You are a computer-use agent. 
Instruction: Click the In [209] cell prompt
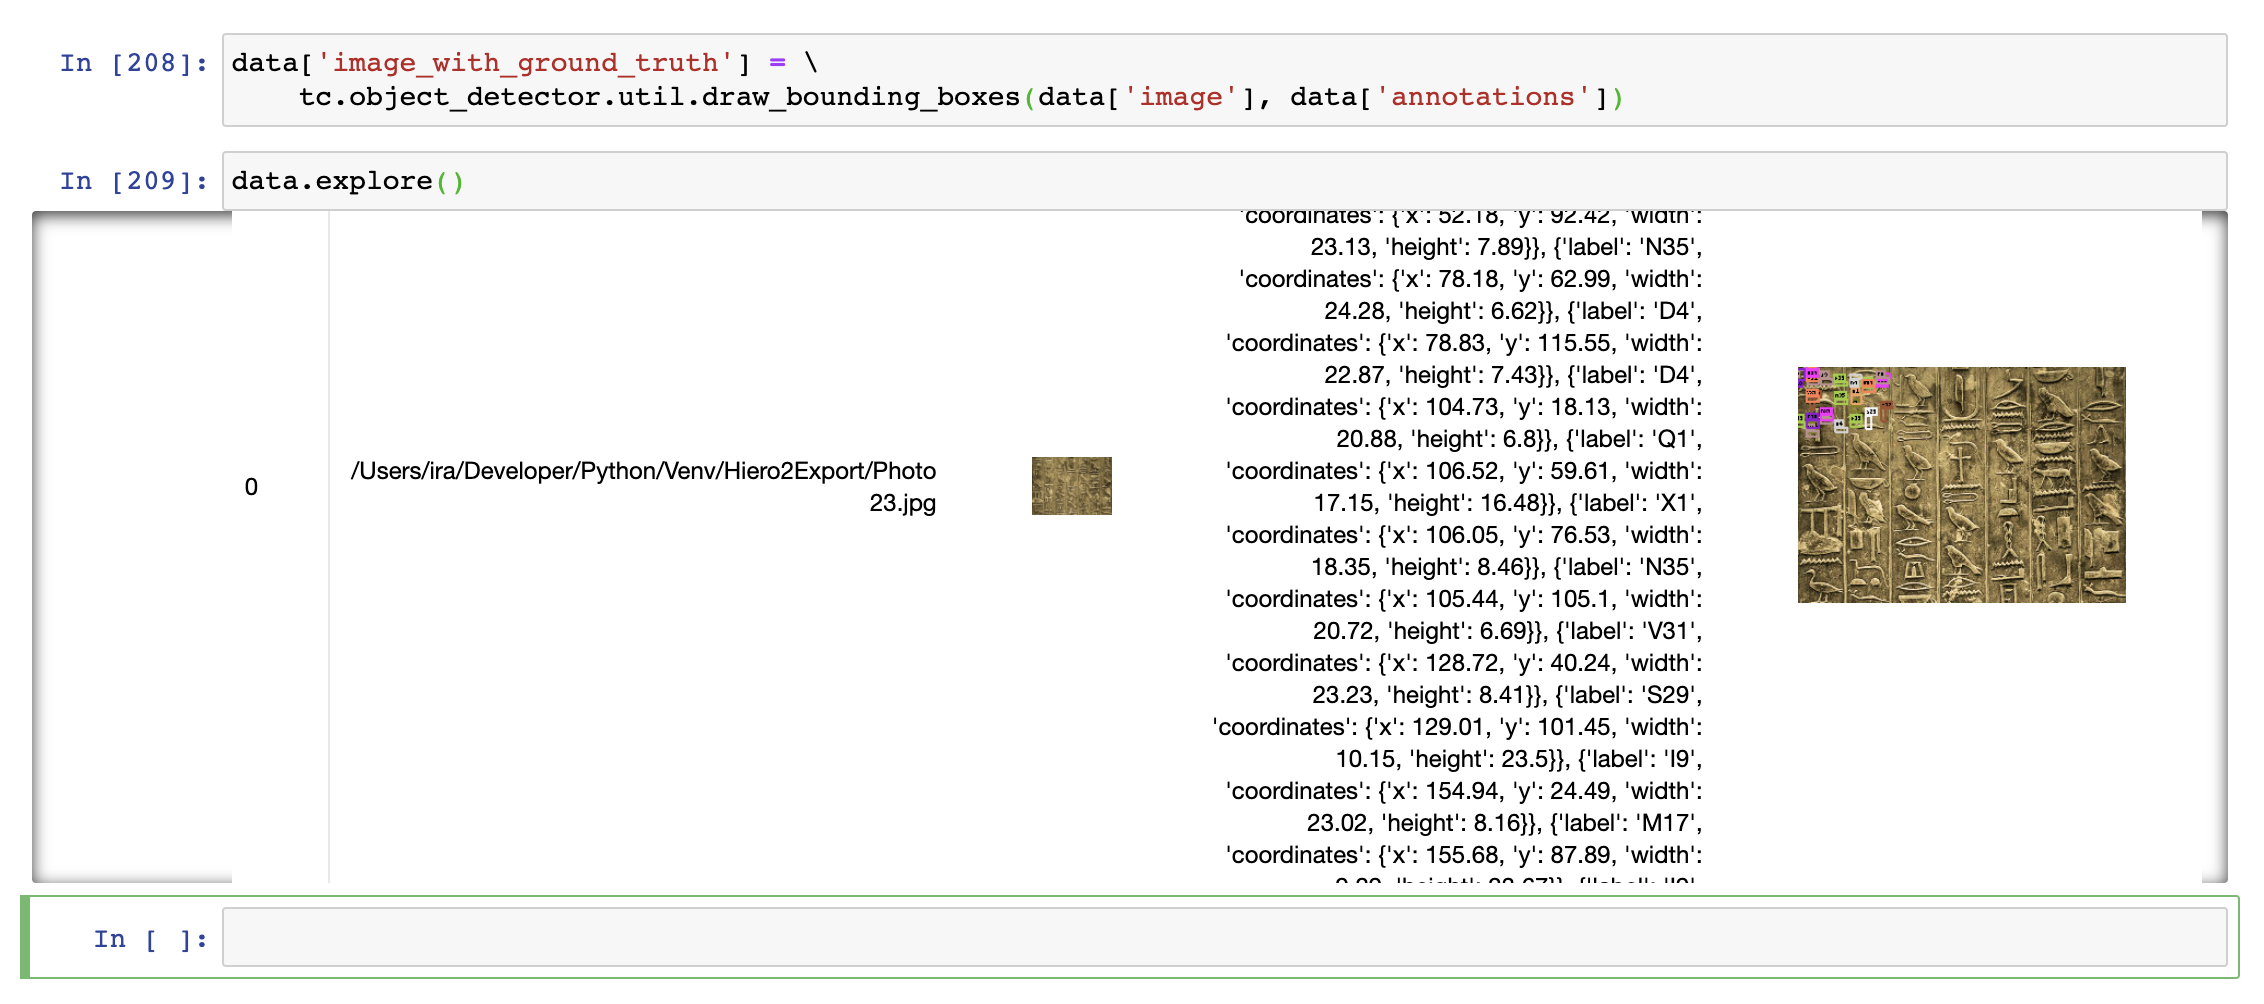click(x=132, y=180)
